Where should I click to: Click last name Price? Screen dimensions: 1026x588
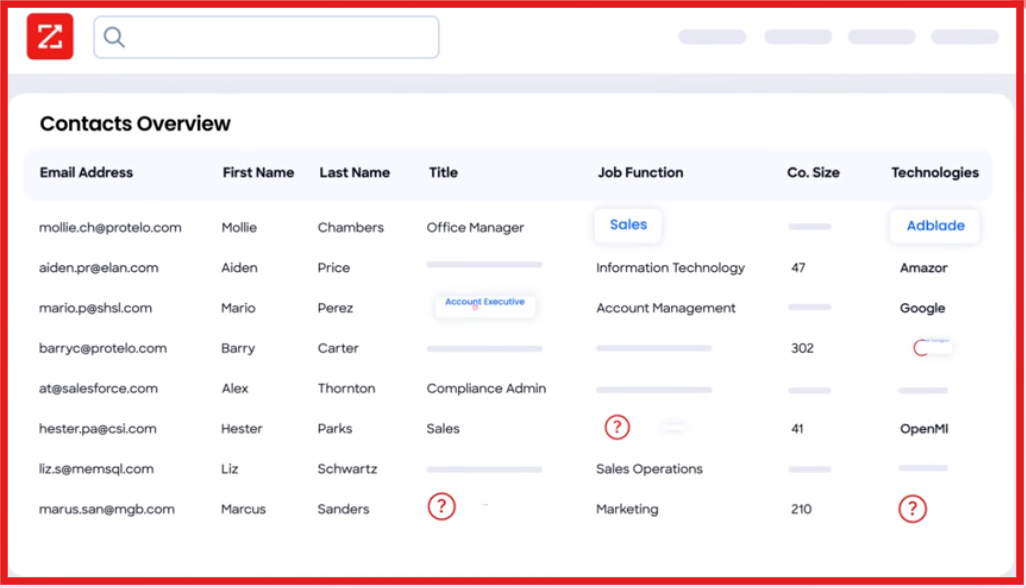pos(334,268)
